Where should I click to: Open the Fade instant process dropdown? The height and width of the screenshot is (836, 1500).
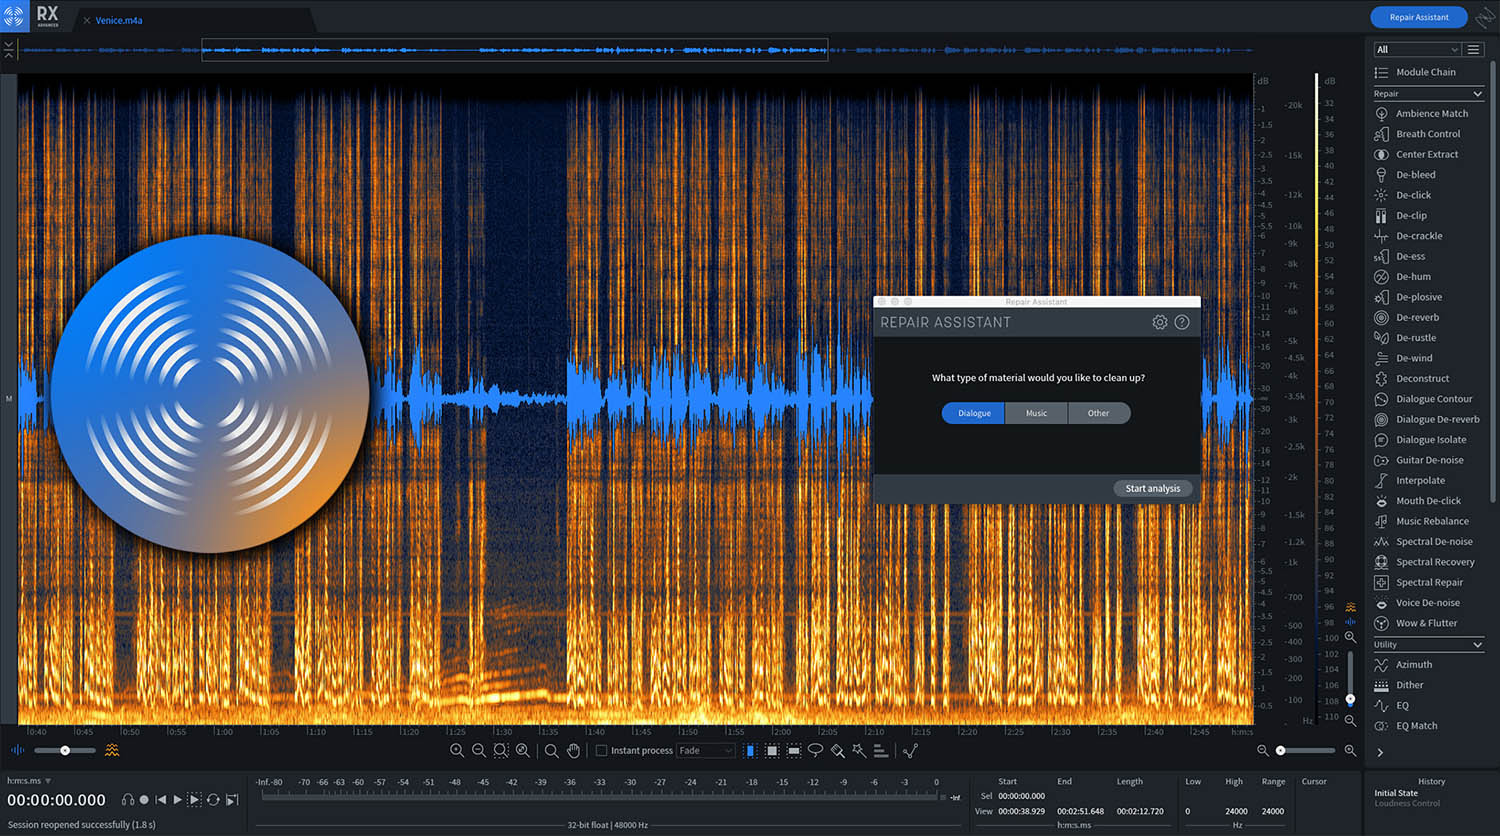706,750
